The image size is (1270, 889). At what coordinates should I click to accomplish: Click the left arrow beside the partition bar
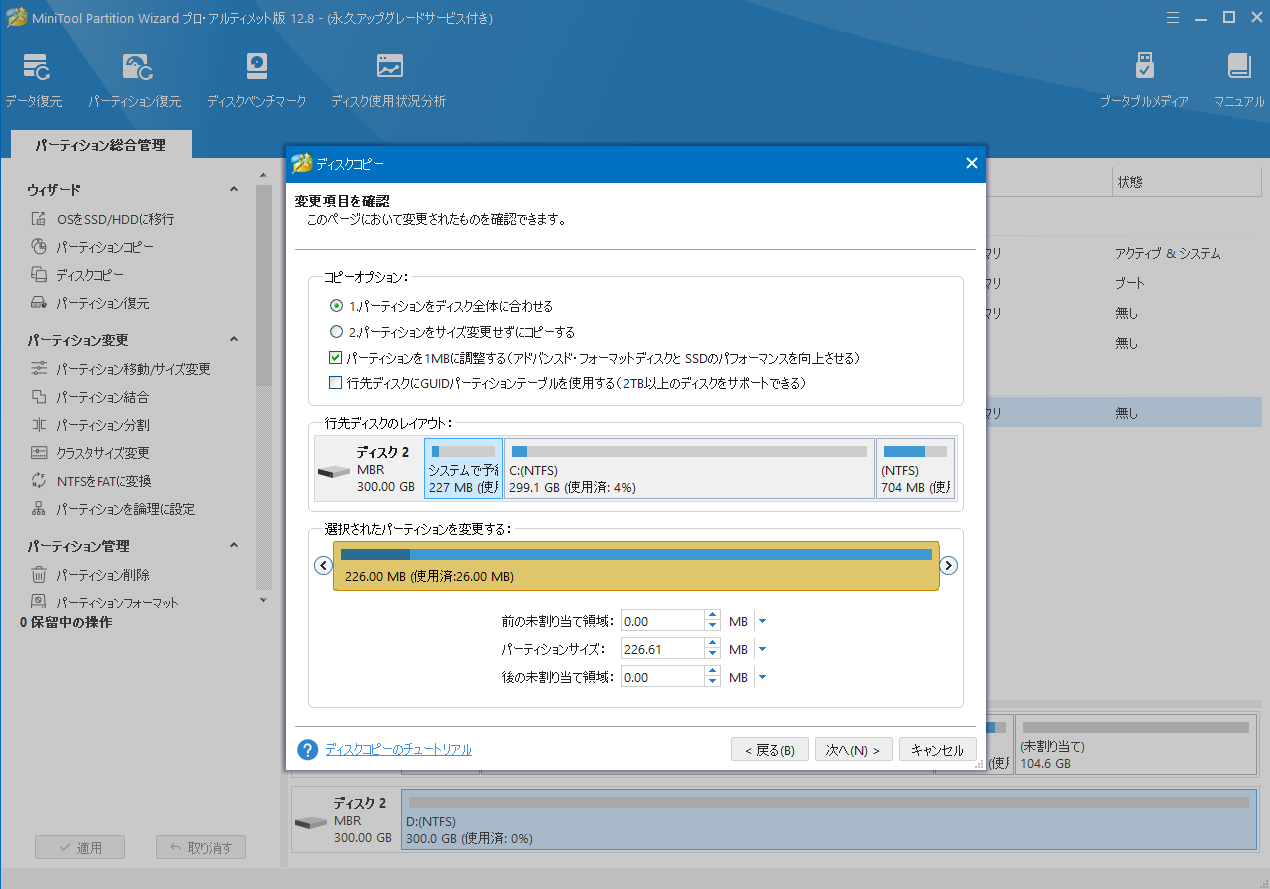pos(323,565)
